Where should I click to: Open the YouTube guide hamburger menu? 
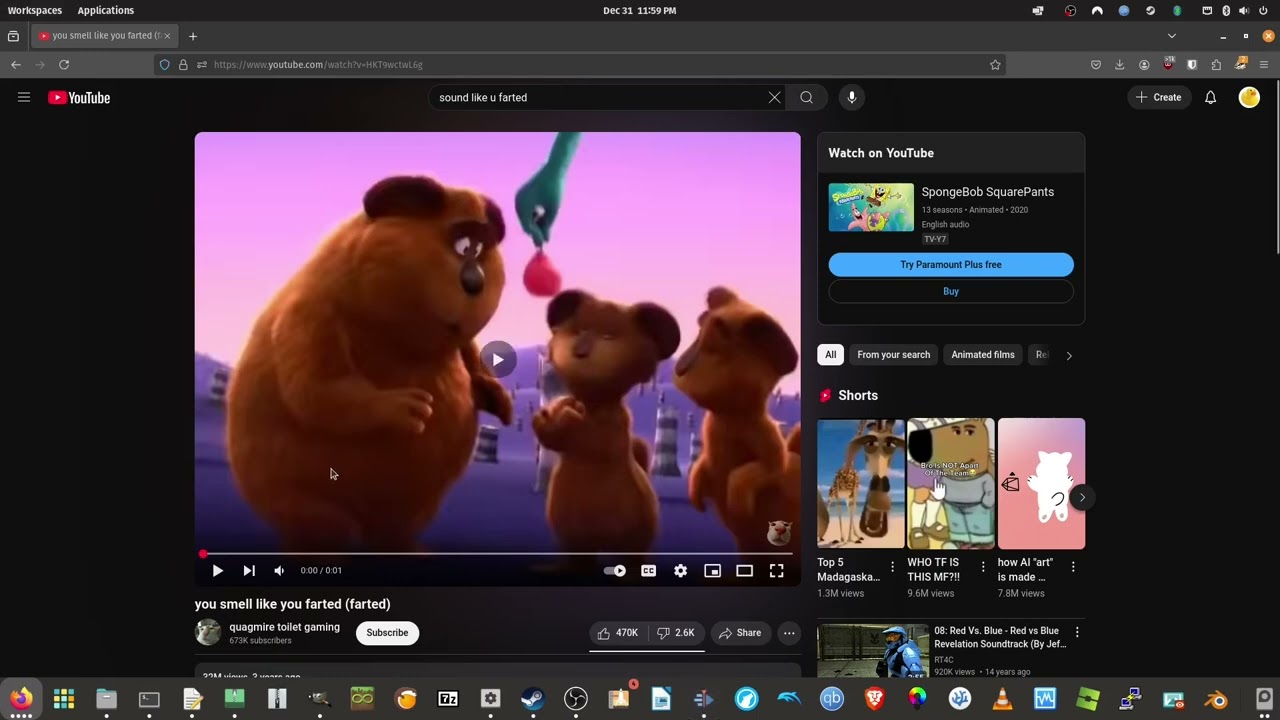pyautogui.click(x=24, y=97)
